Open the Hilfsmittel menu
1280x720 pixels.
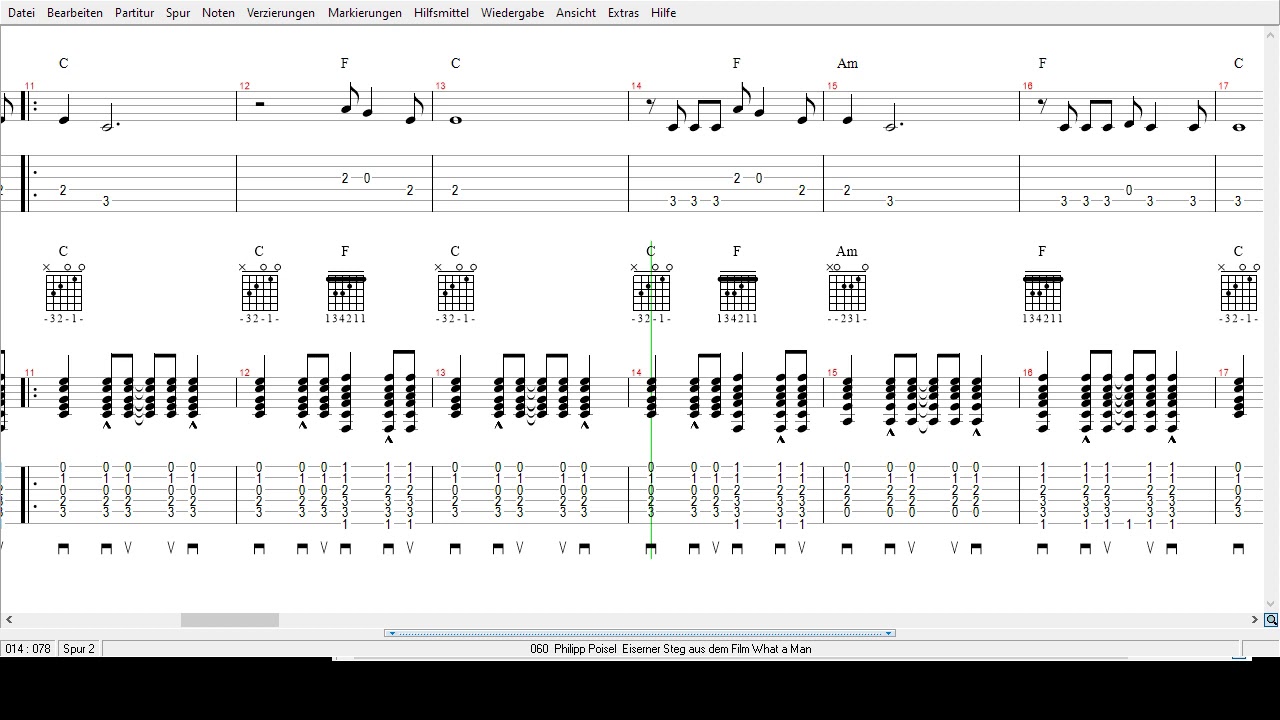(x=441, y=13)
